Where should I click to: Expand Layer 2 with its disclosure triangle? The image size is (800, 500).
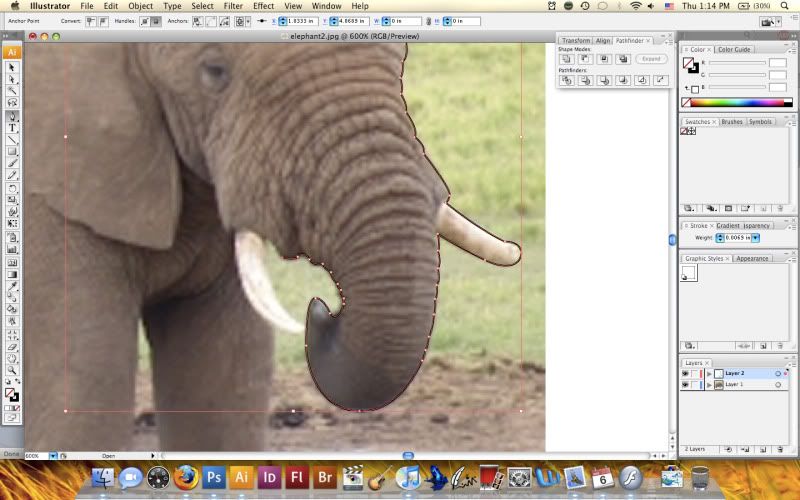[x=708, y=373]
